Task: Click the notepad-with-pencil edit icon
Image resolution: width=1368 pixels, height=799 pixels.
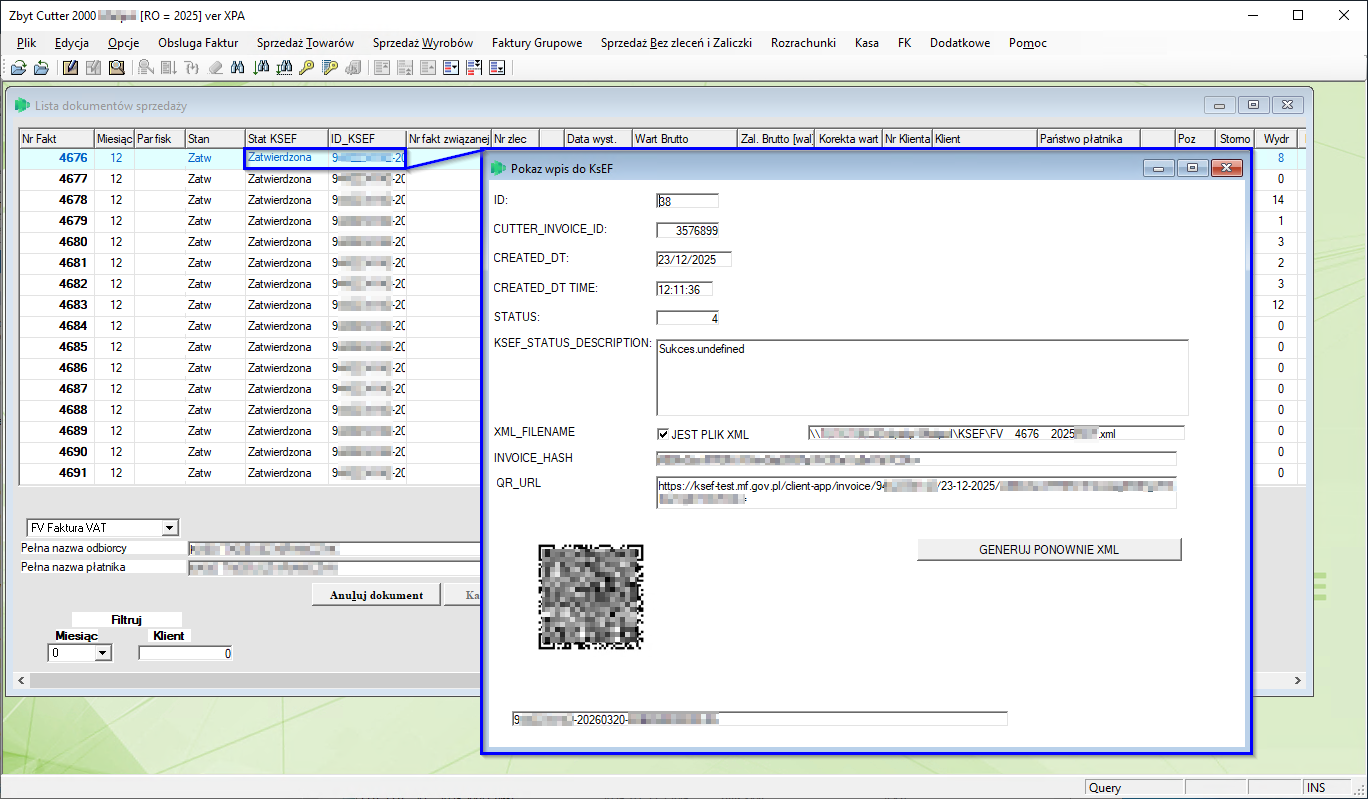Action: point(71,68)
